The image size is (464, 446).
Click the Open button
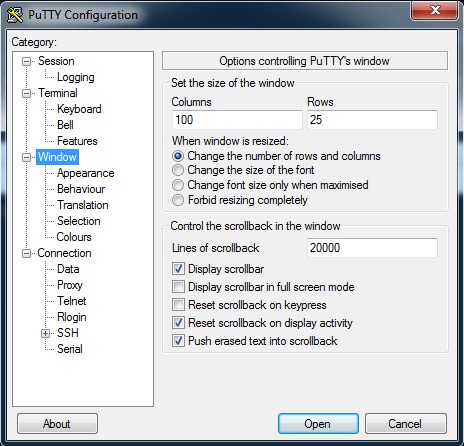318,424
